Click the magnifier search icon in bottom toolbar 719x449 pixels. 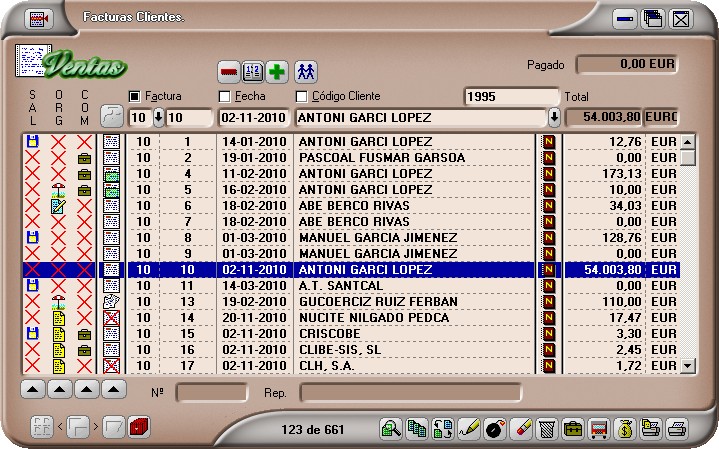[391, 429]
